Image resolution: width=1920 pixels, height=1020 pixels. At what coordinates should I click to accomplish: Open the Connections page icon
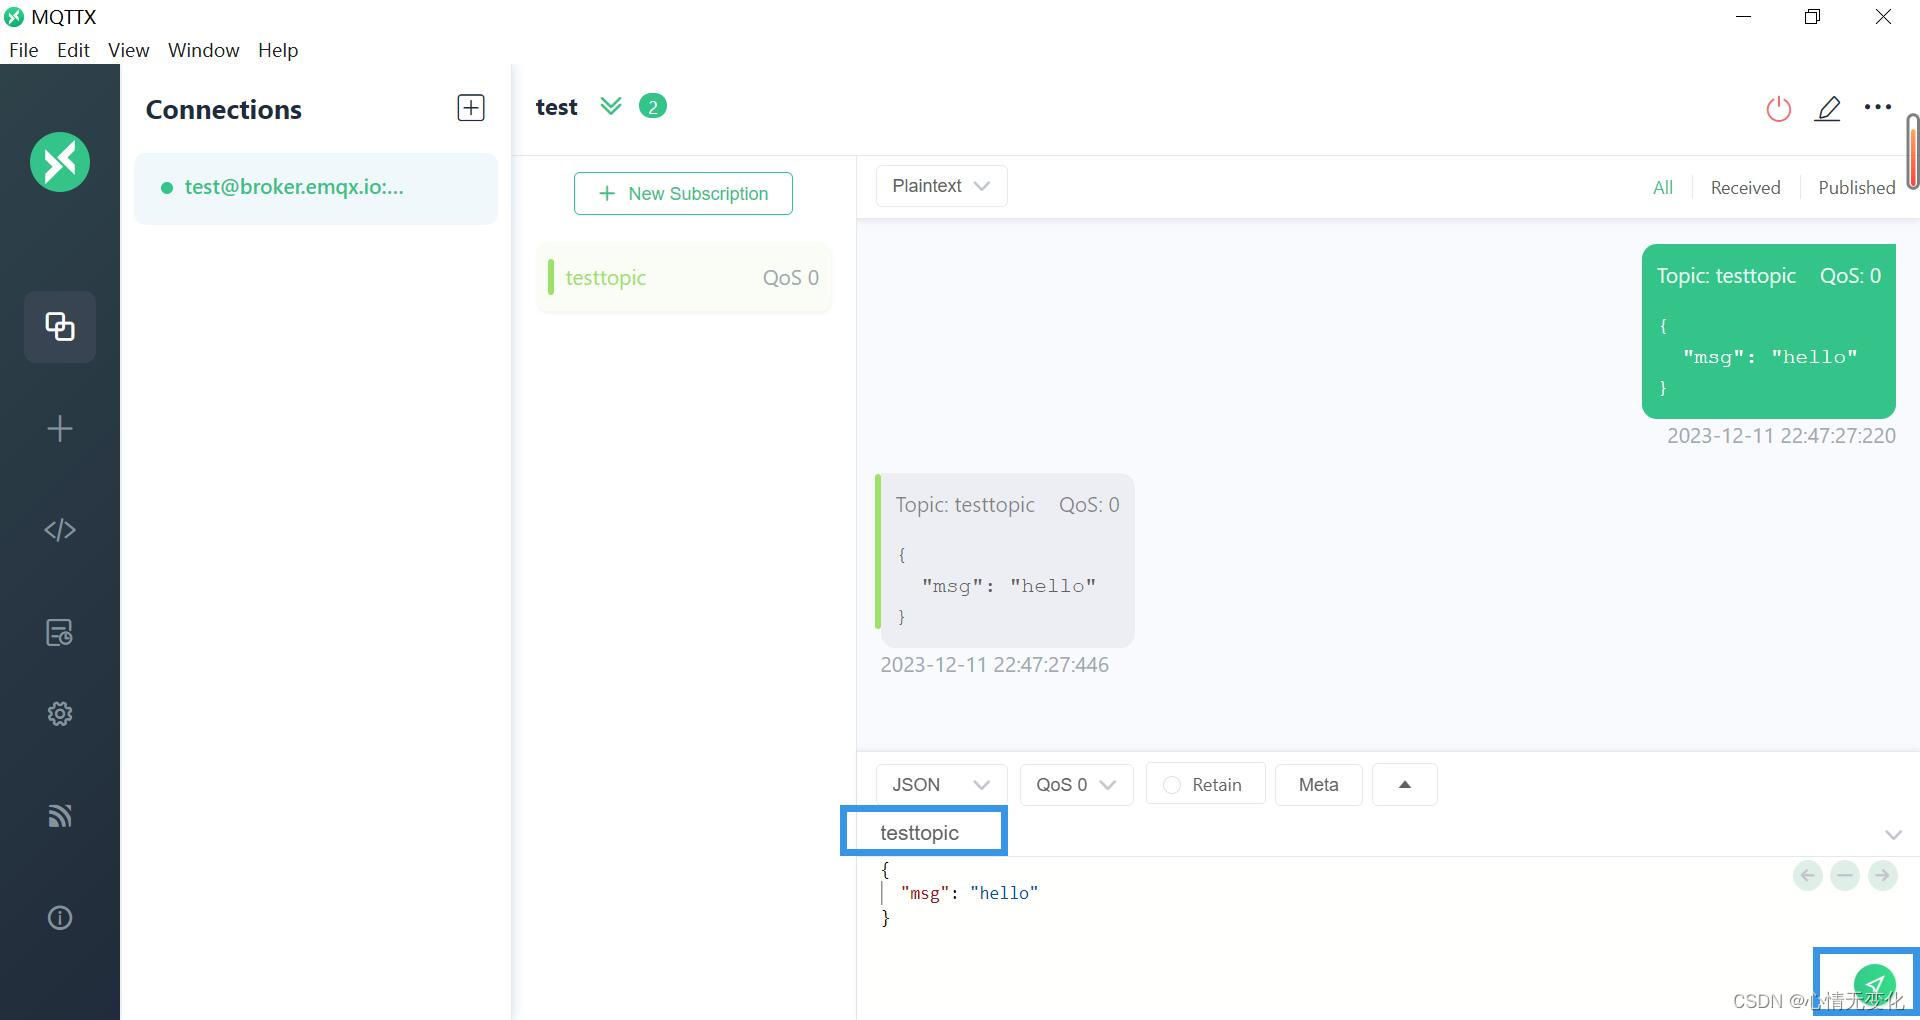click(60, 327)
